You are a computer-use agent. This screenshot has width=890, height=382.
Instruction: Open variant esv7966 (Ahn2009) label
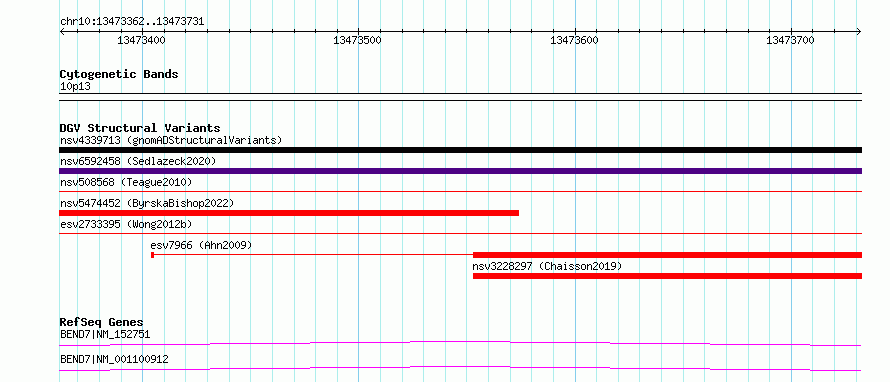[201, 245]
